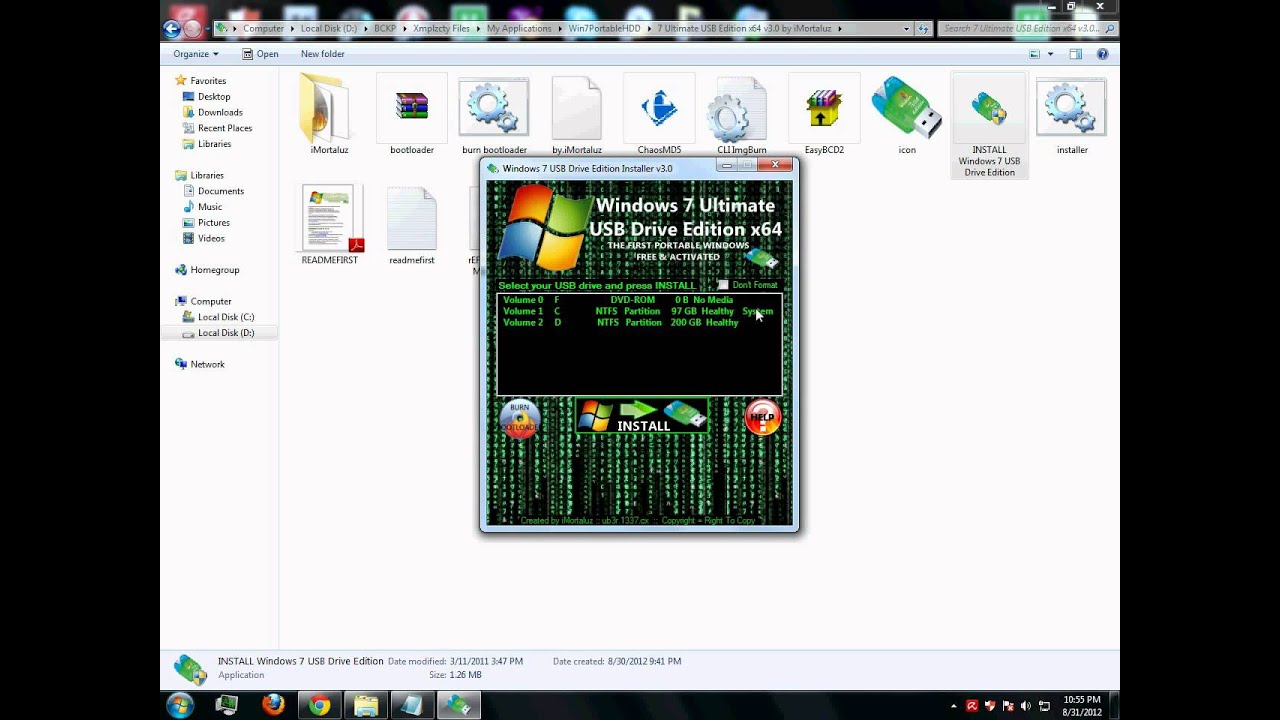Click the BURN BOOTLOADER disc icon
Image resolution: width=1280 pixels, height=720 pixels.
(520, 418)
